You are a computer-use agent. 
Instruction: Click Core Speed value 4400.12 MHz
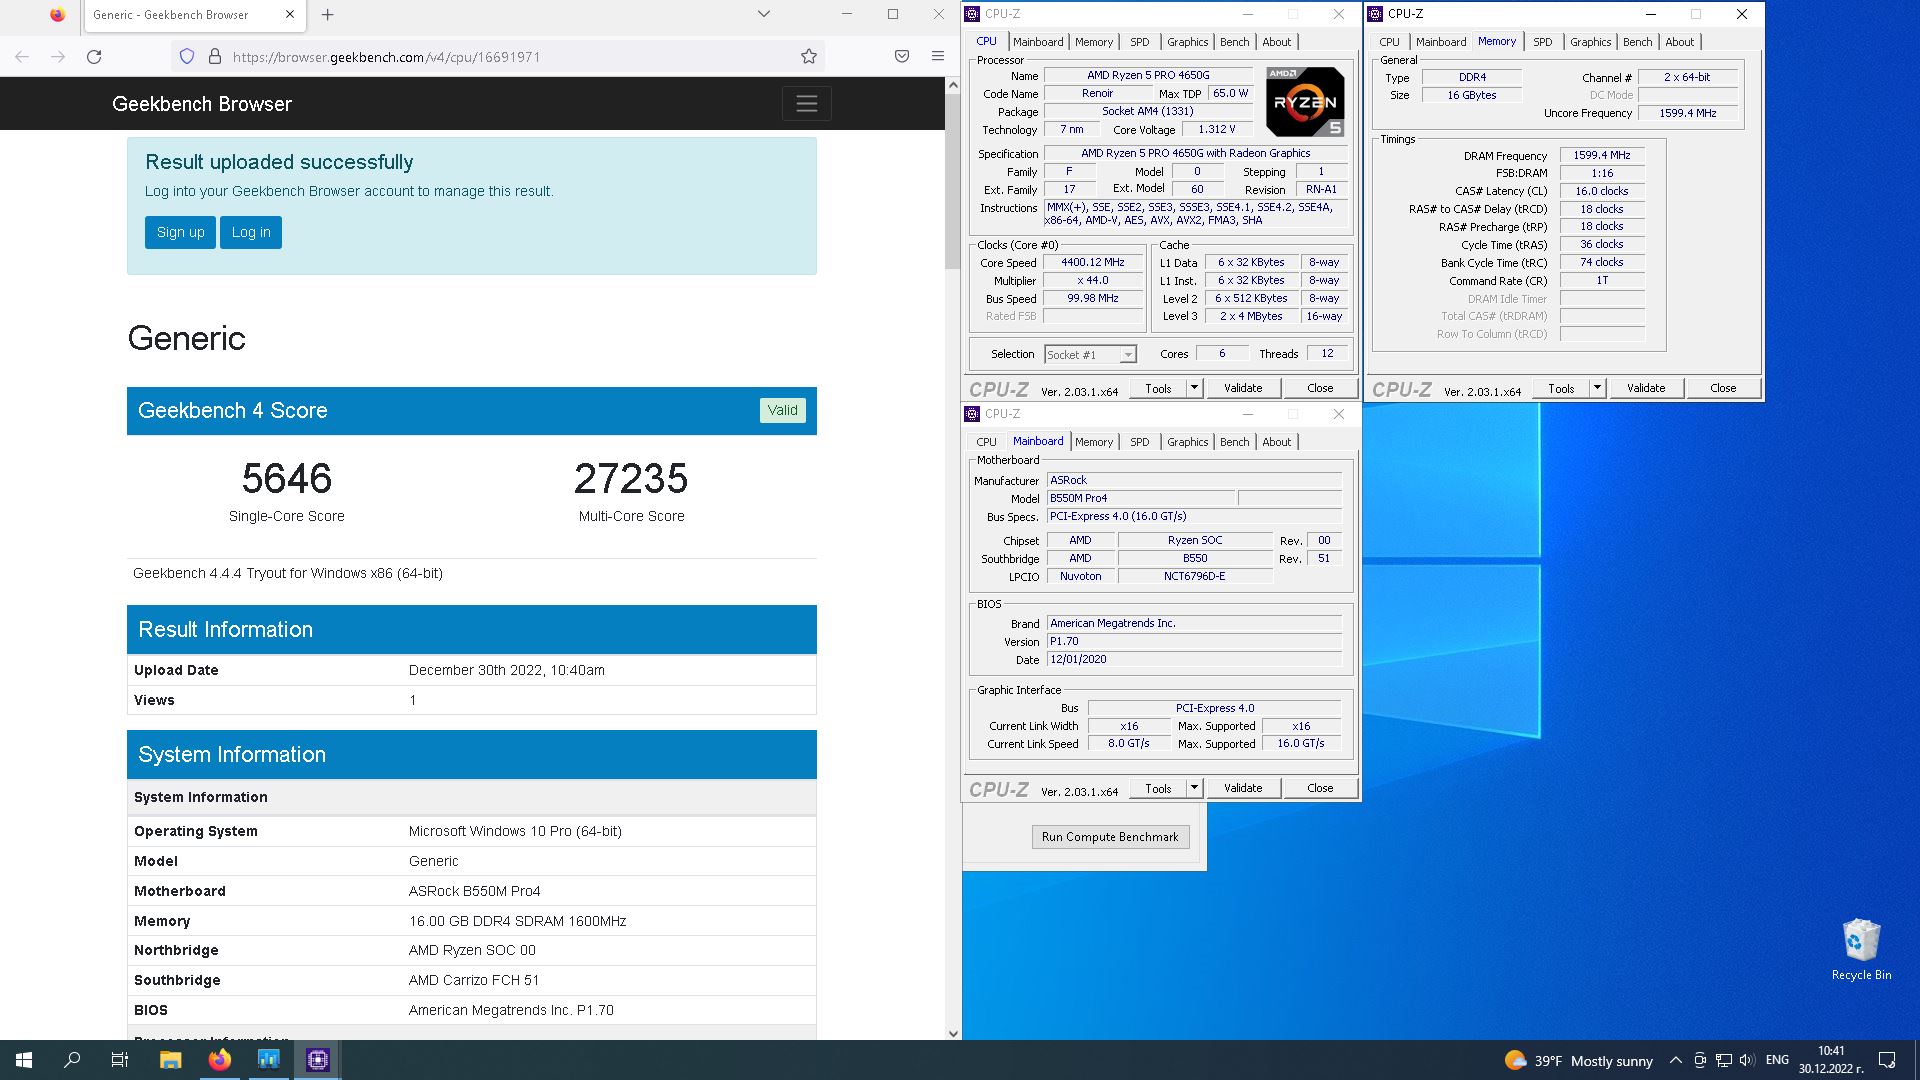(x=1092, y=262)
